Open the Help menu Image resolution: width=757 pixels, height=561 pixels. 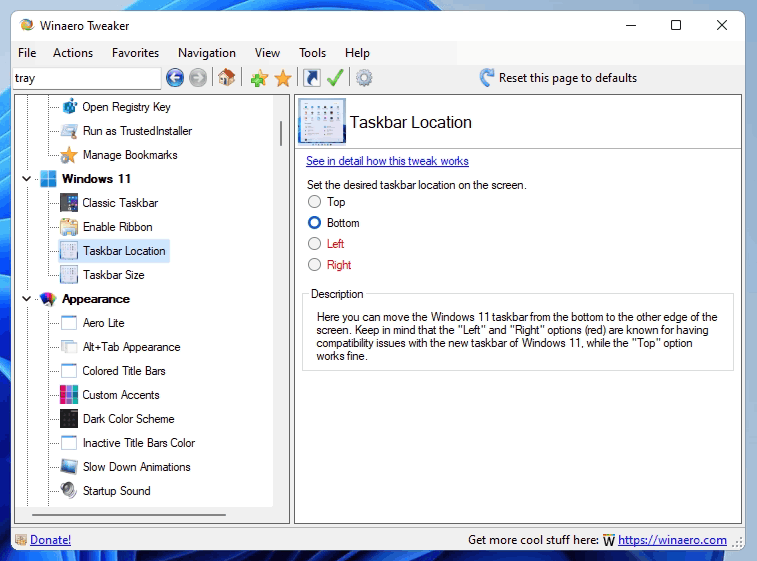coord(357,53)
